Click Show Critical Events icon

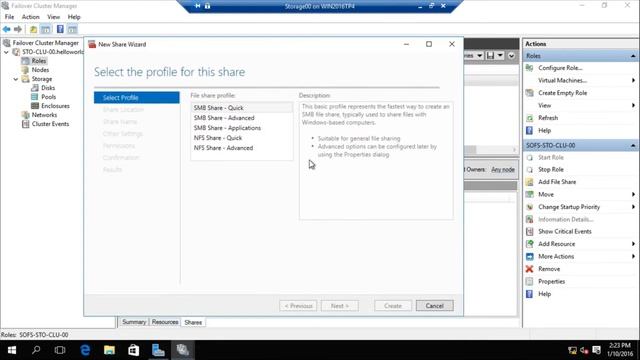pyautogui.click(x=529, y=231)
